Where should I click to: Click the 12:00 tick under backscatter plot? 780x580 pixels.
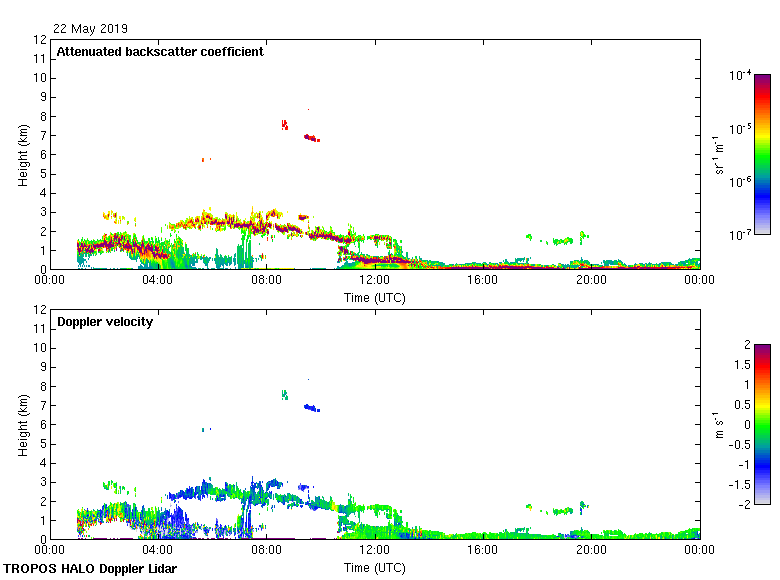point(375,281)
